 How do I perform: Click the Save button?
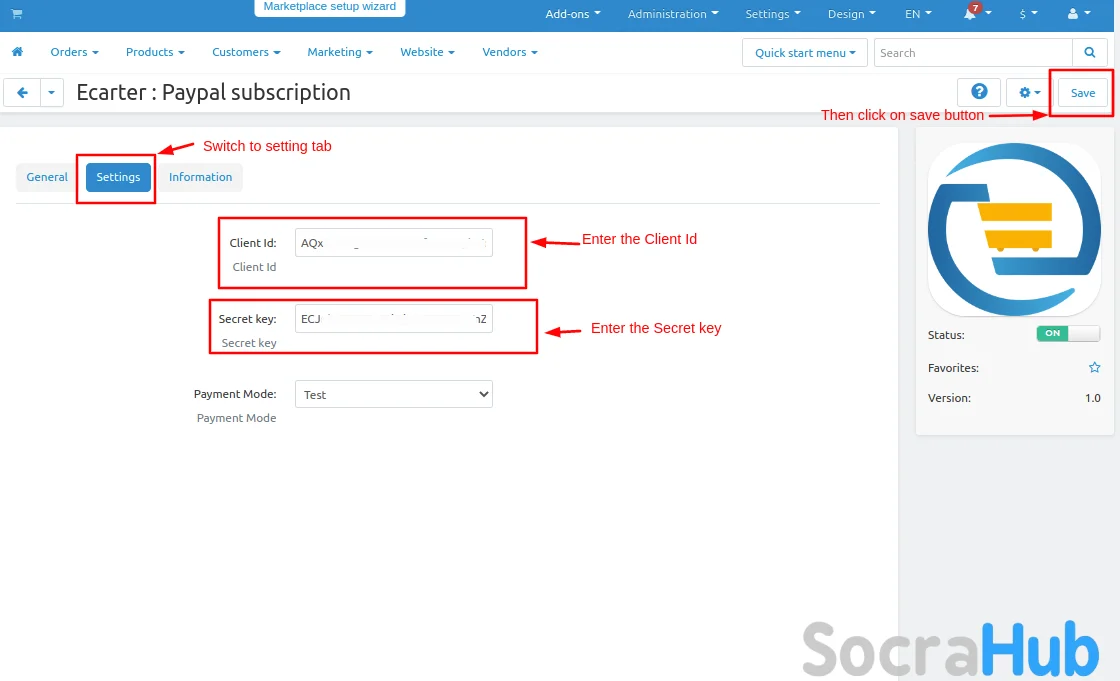(x=1083, y=93)
